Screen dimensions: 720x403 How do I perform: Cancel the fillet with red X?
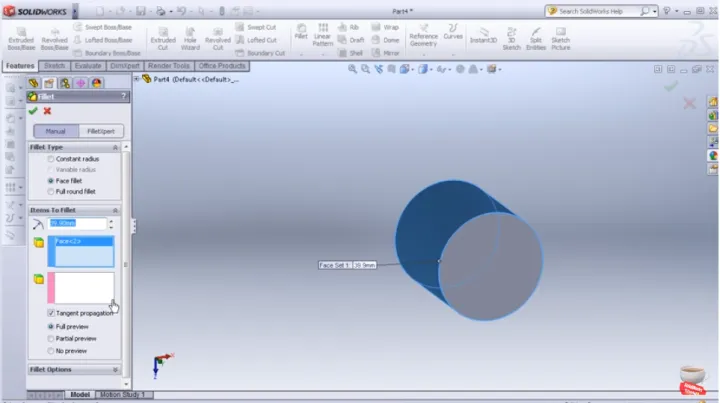47,111
